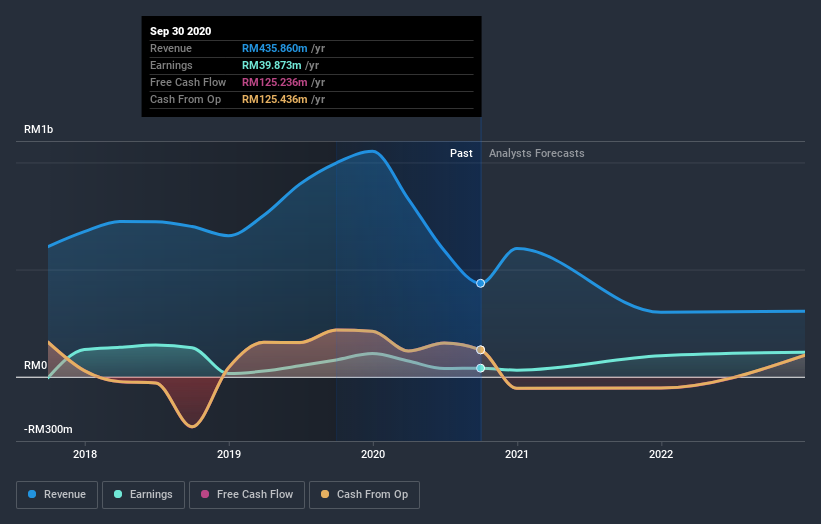Toggle the Cash From Op legend button
The width and height of the screenshot is (821, 524).
(x=364, y=495)
